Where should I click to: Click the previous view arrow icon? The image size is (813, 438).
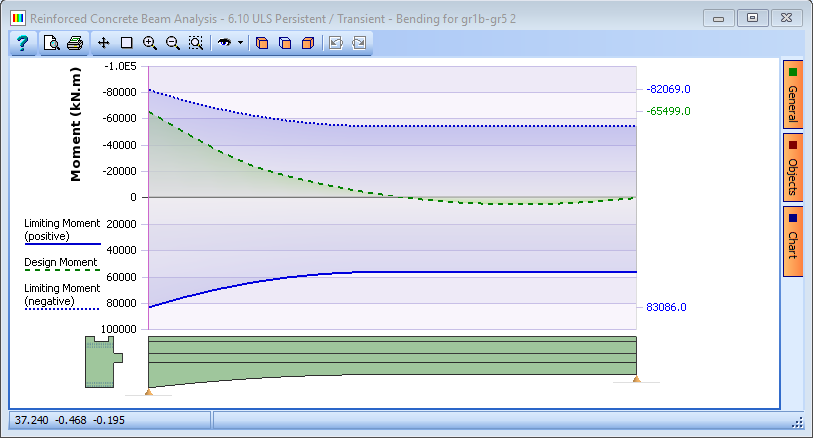(336, 43)
